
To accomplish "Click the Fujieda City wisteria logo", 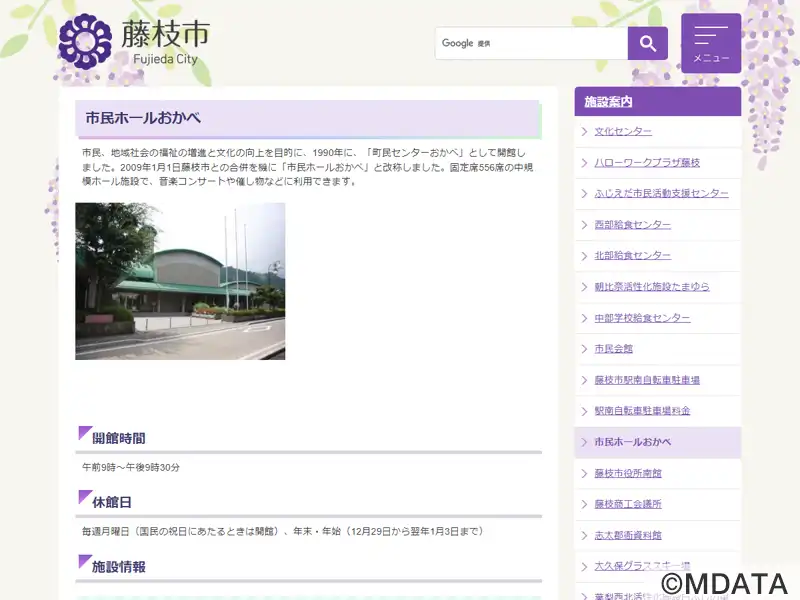I will tap(85, 42).
